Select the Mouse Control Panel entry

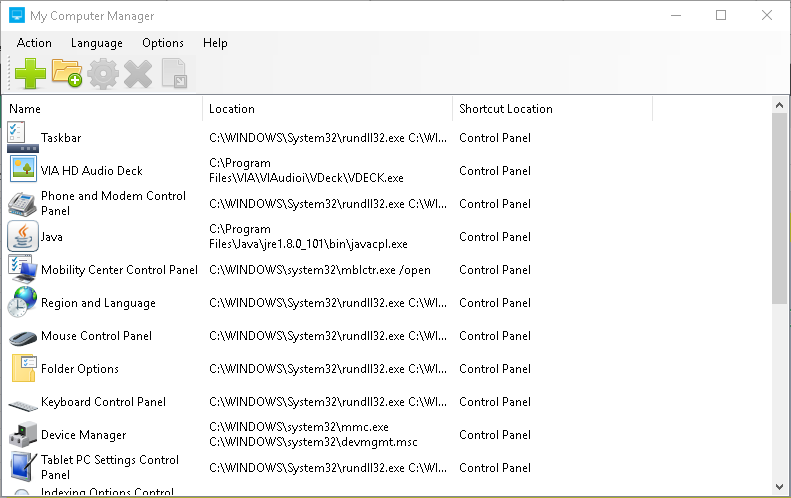[x=96, y=336]
